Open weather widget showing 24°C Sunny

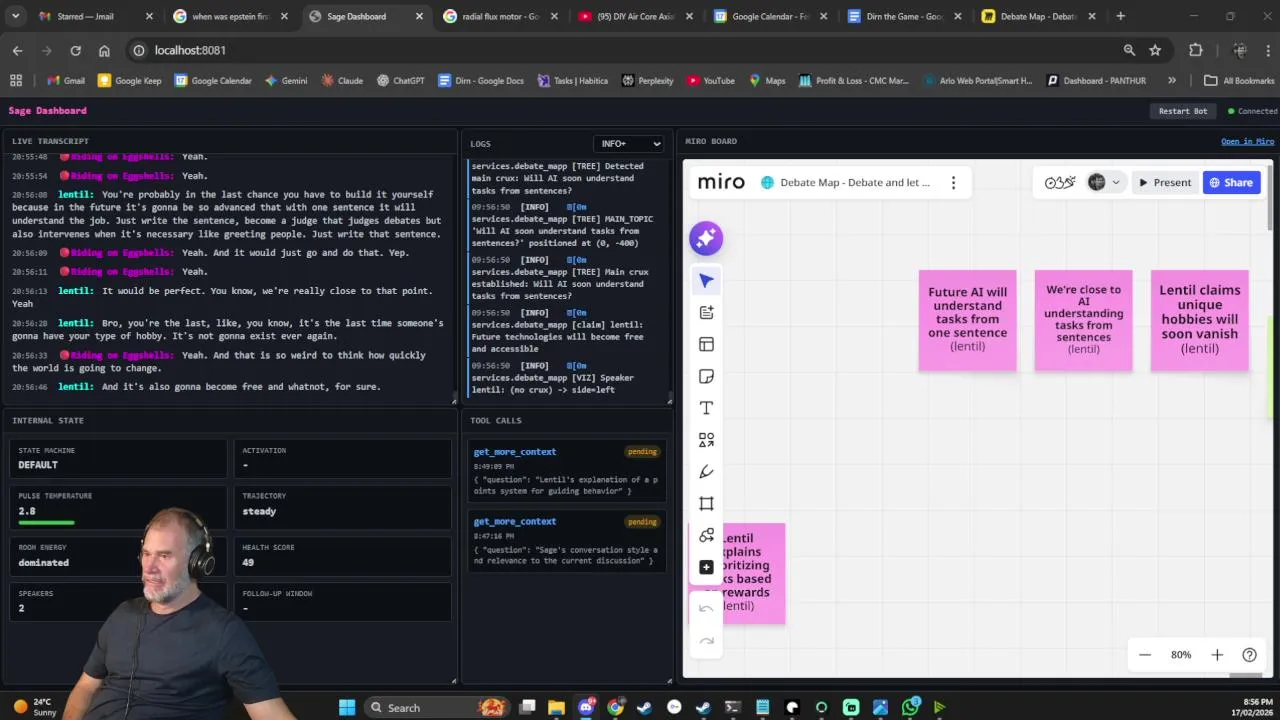coord(35,707)
